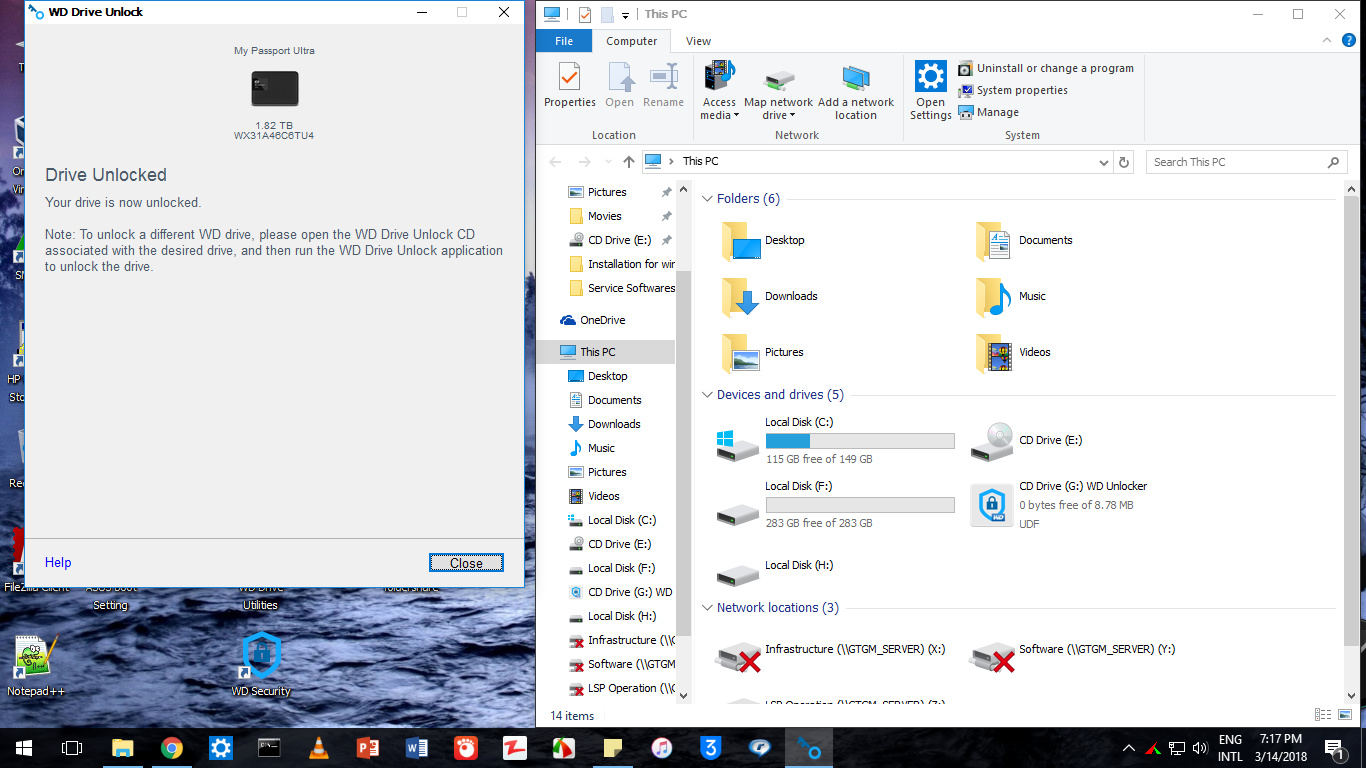Image resolution: width=1366 pixels, height=768 pixels.
Task: Open Movies in the navigation pane
Action: (x=606, y=216)
